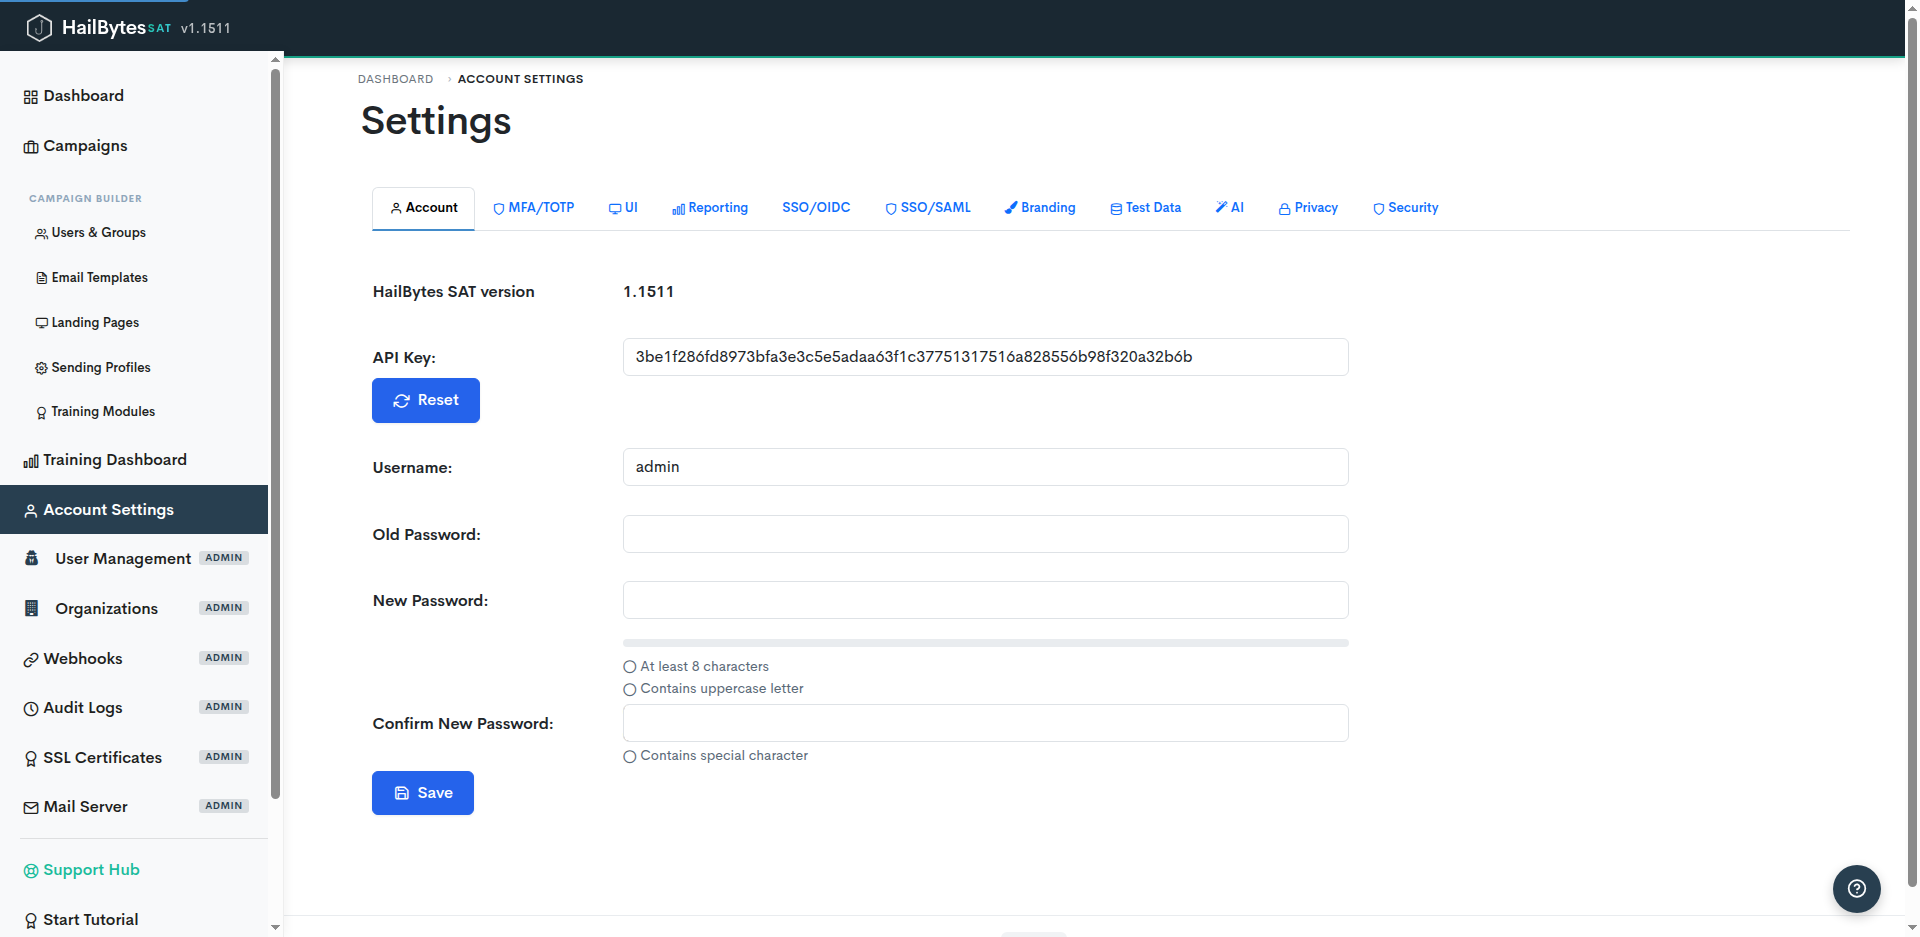The image size is (1920, 937).
Task: Click the Account Settings person icon
Action: [x=31, y=511]
